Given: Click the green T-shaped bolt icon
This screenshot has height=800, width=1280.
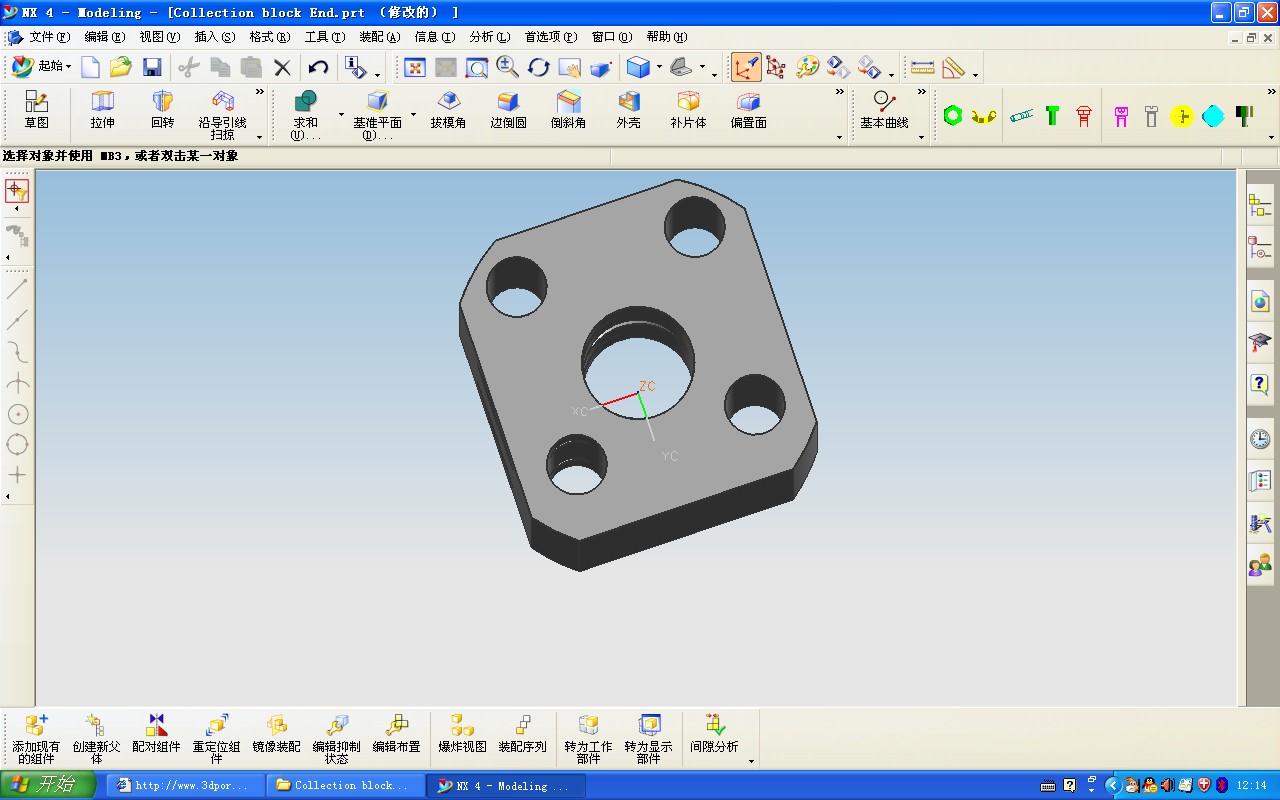Looking at the screenshot, I should (1053, 116).
